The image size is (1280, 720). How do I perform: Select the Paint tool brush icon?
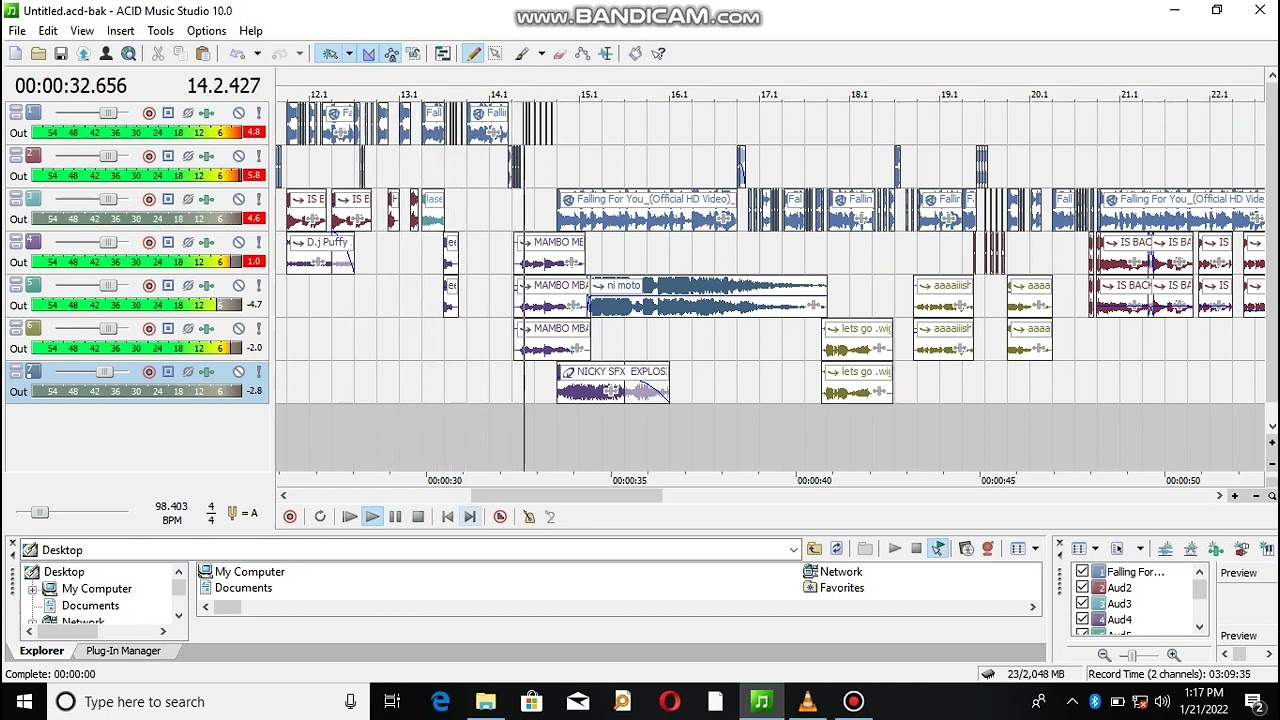coord(522,54)
